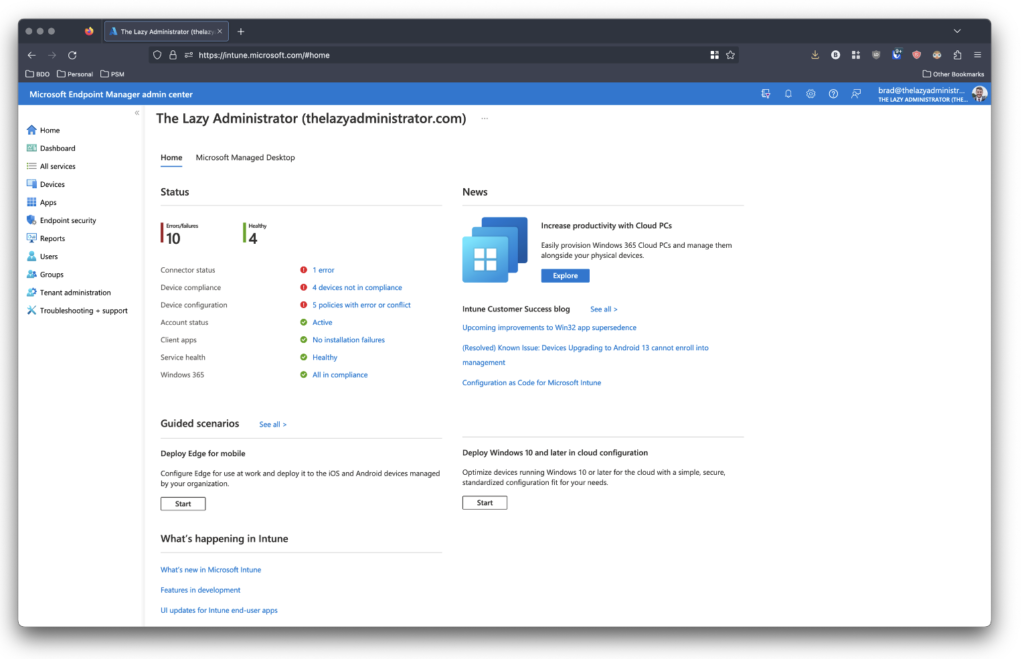Click the Home icon in sidebar
This screenshot has width=1024, height=659.
(x=31, y=130)
